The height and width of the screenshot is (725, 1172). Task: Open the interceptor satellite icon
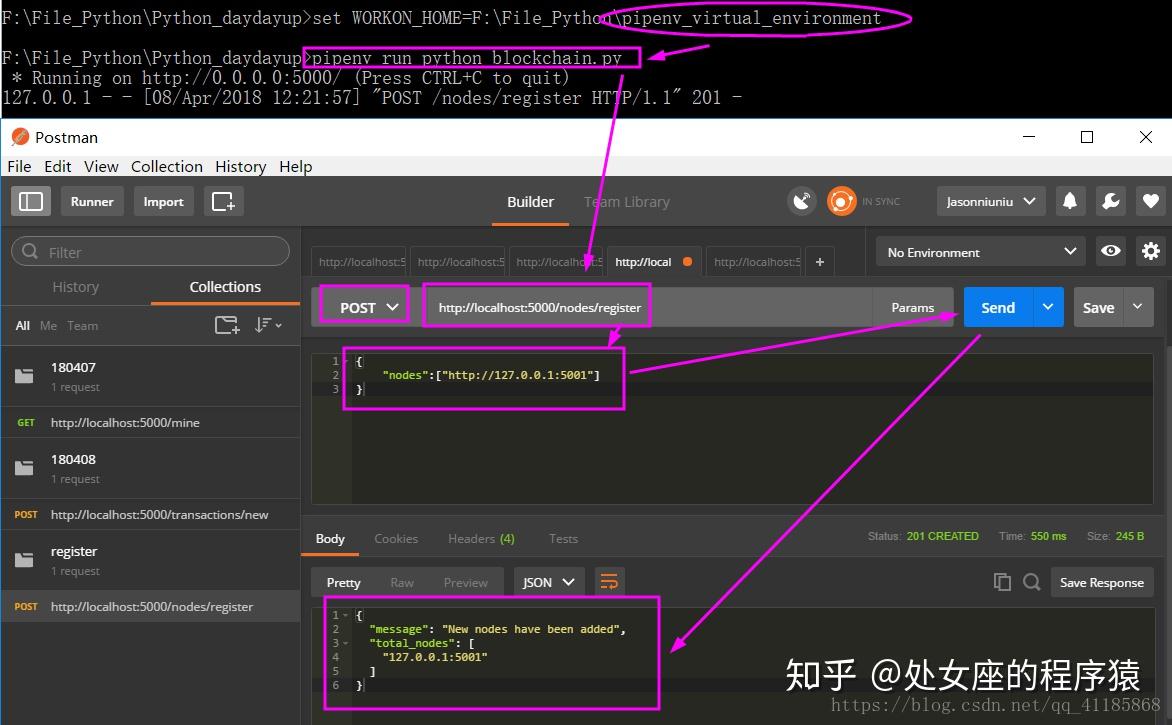[x=802, y=202]
